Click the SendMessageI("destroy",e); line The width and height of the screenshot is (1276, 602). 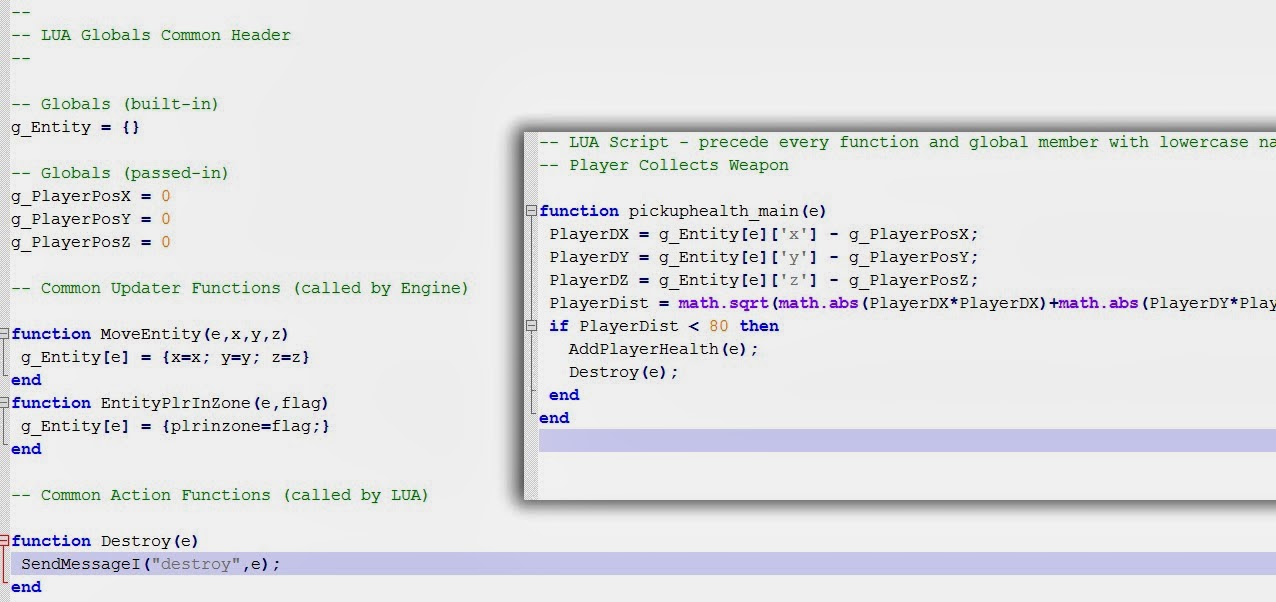point(151,564)
